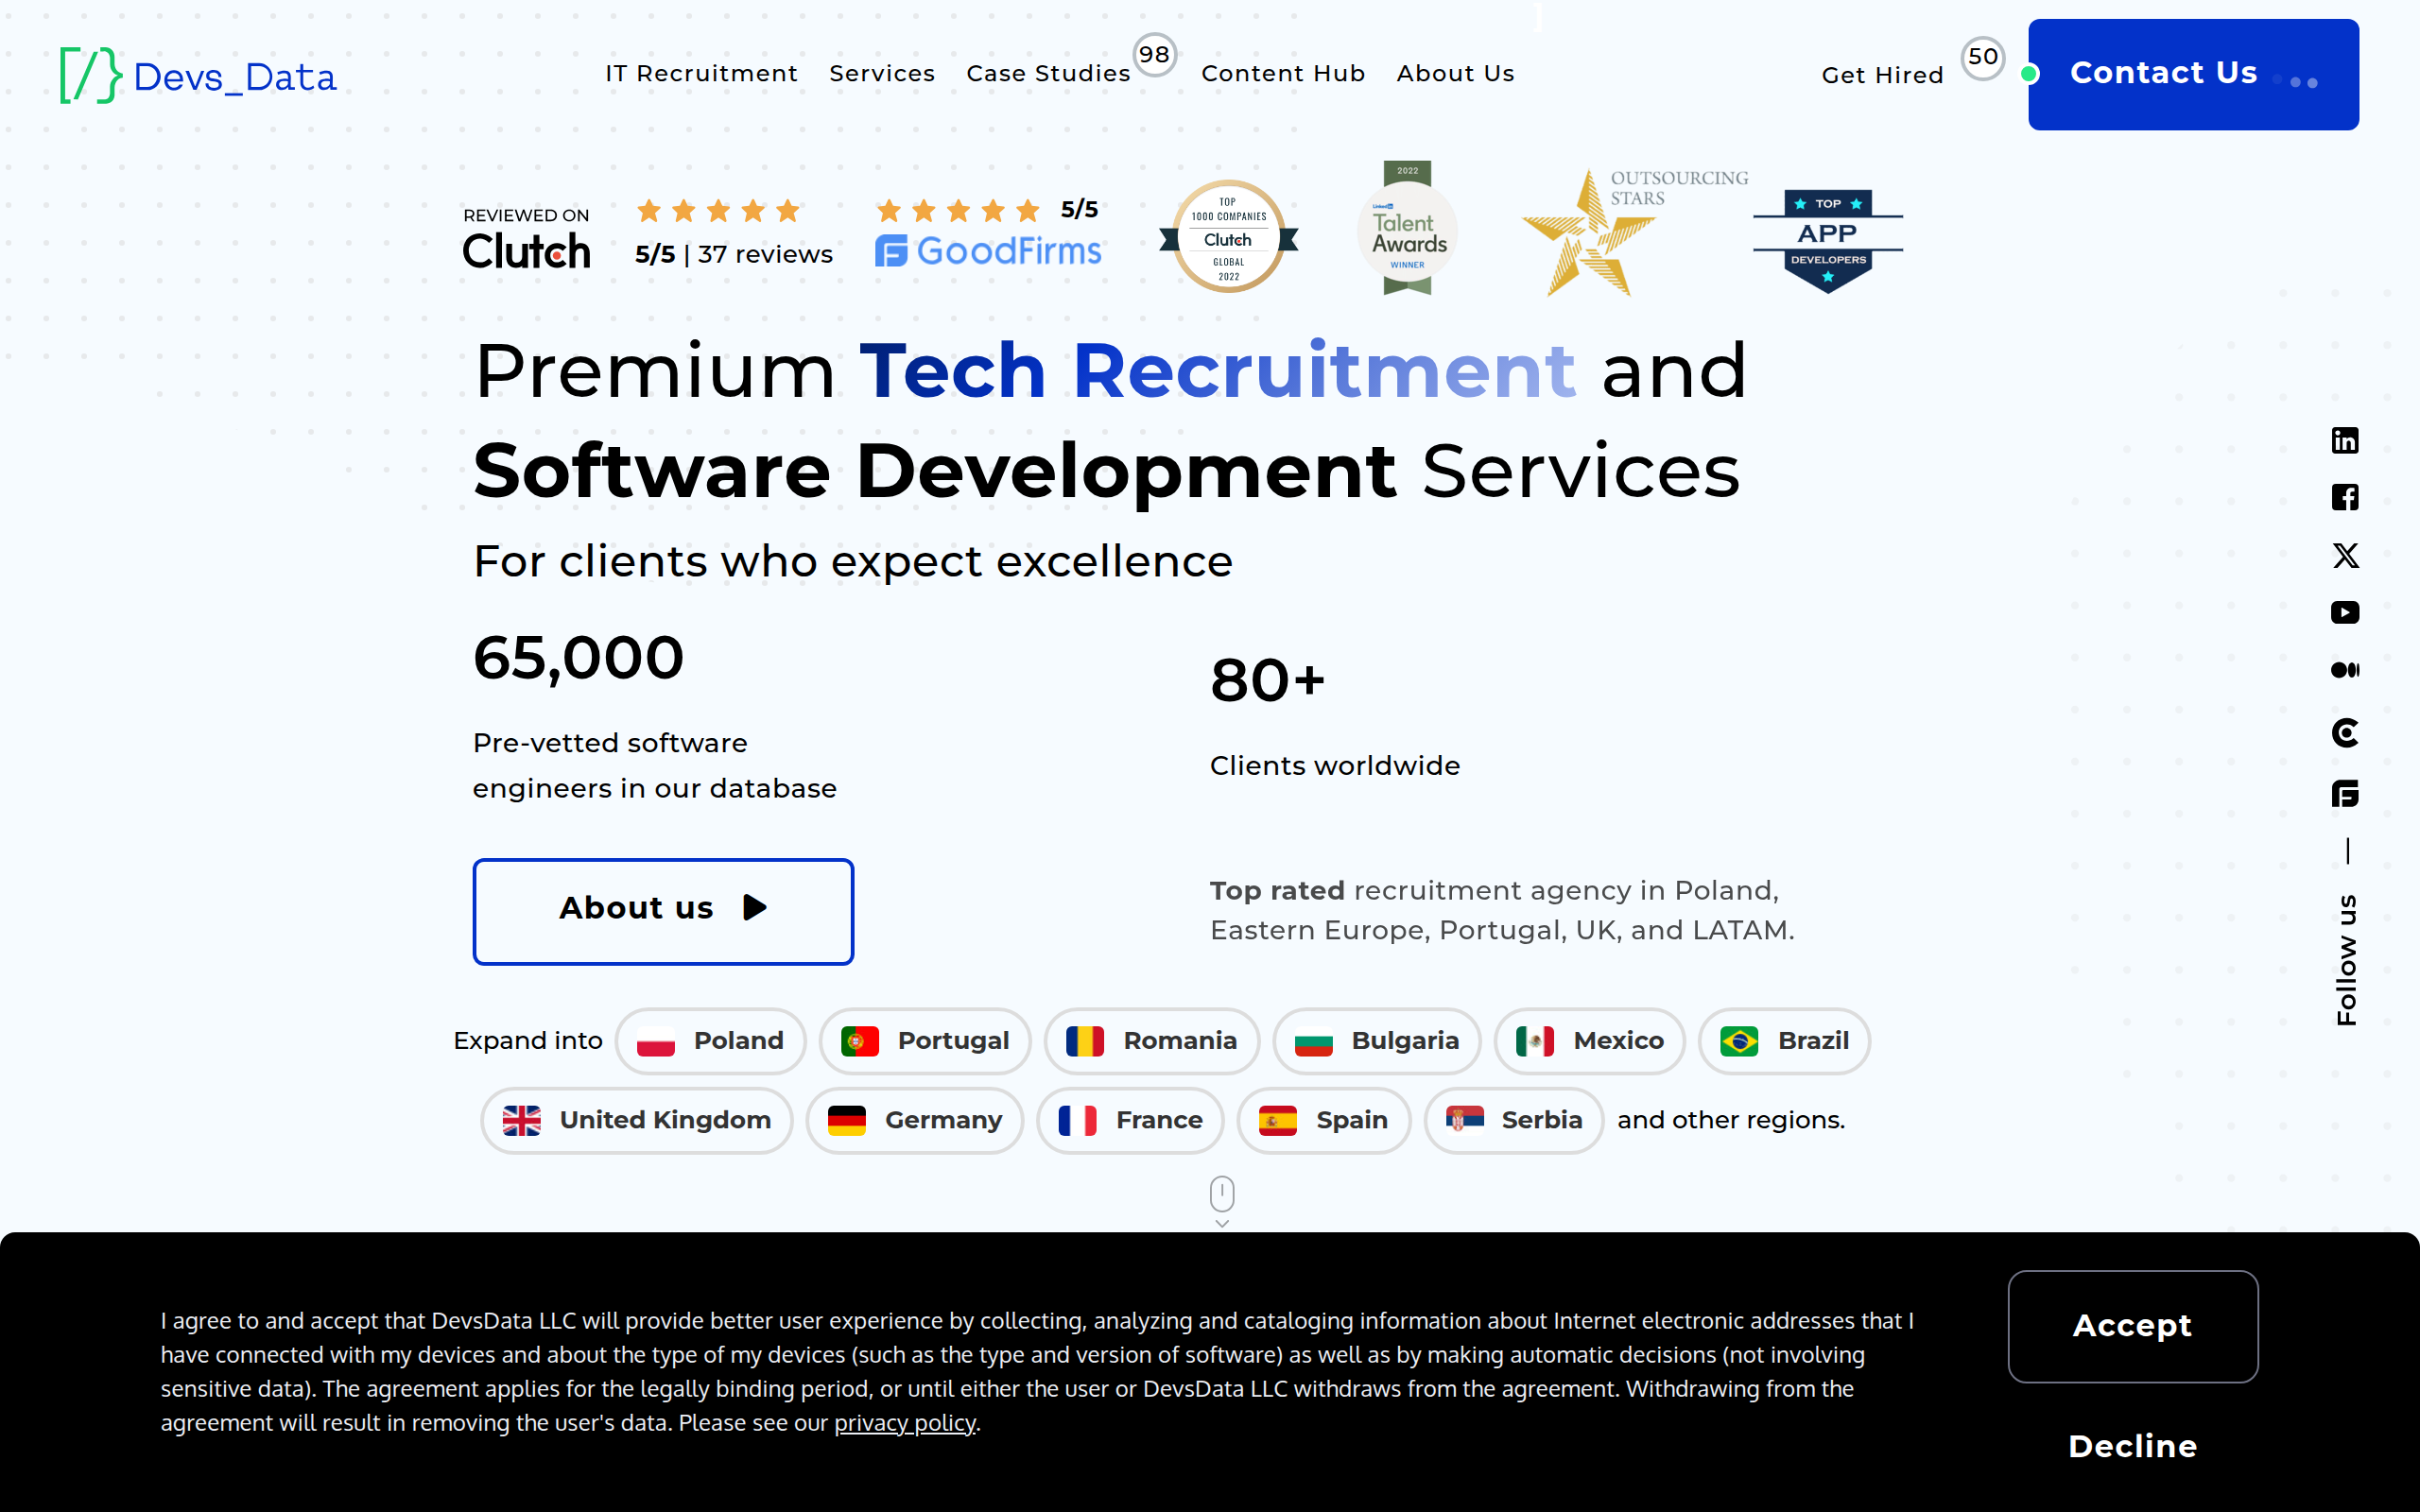
Task: Open the X (Twitter) social icon
Action: click(2344, 555)
